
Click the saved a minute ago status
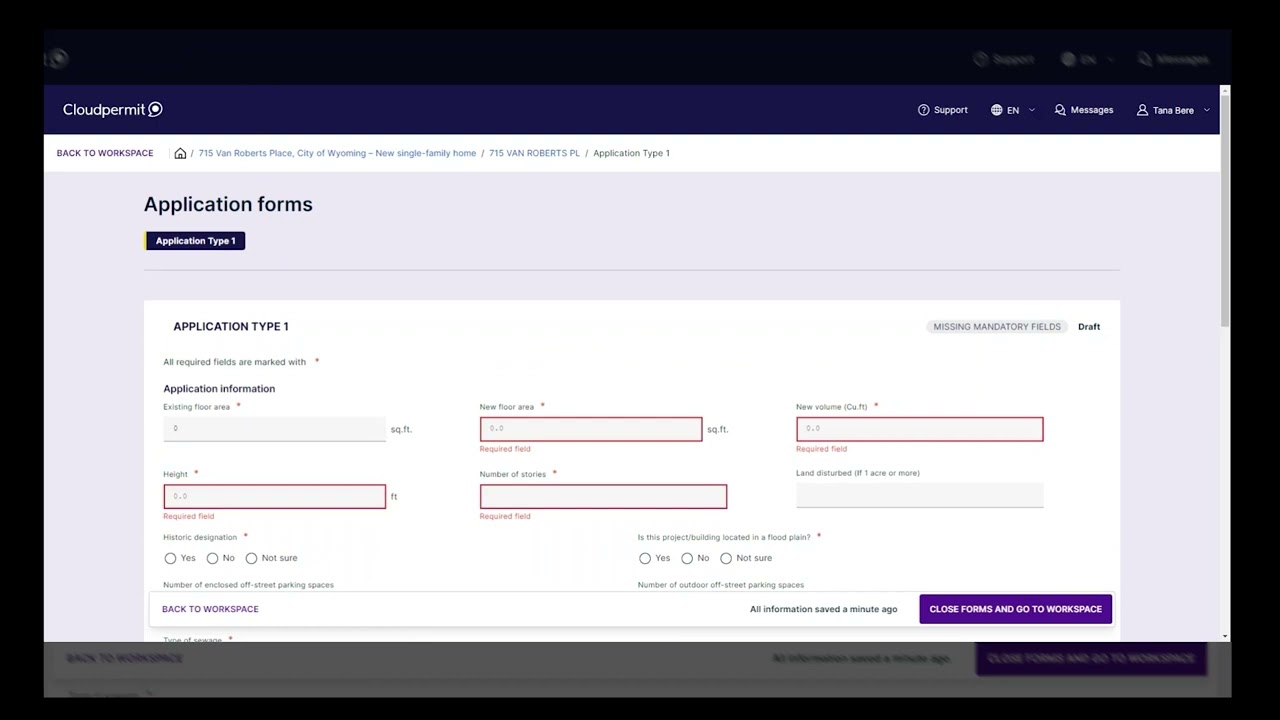[x=823, y=609]
